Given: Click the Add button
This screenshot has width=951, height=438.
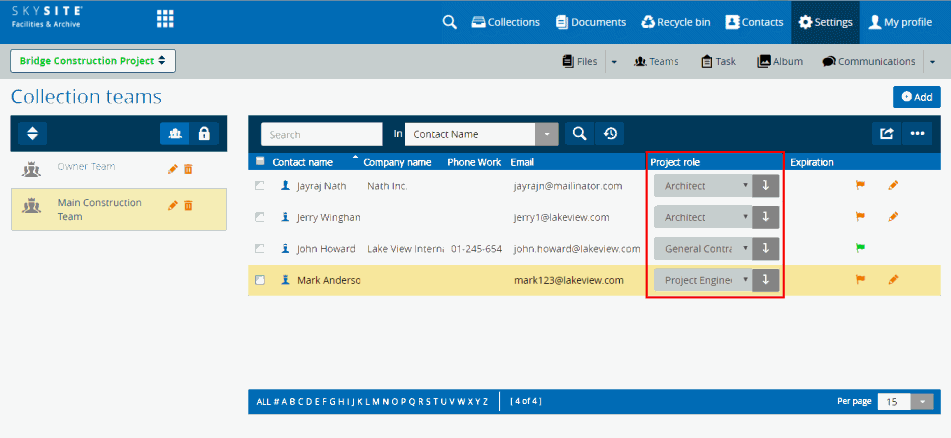Looking at the screenshot, I should pos(916,96).
